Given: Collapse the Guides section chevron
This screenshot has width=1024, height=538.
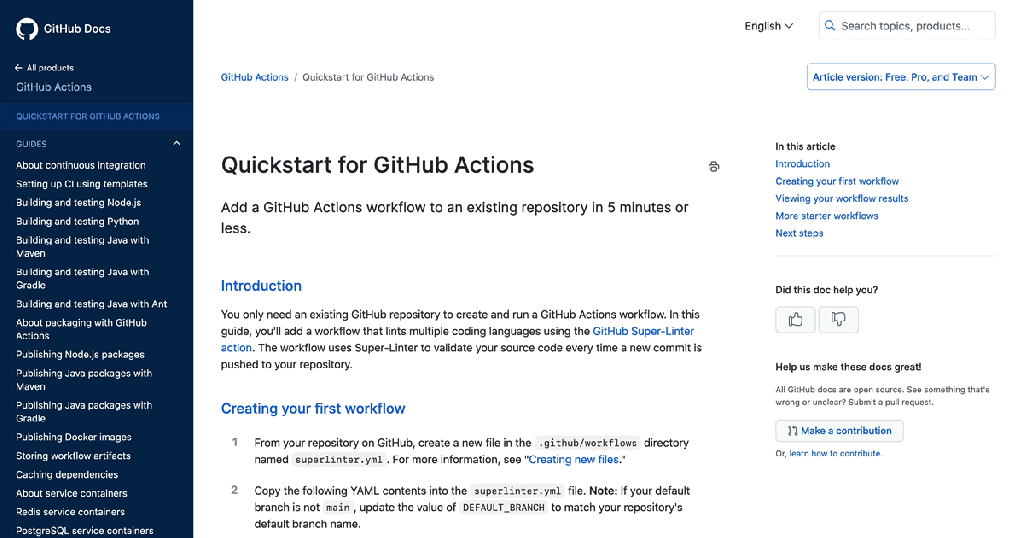Looking at the screenshot, I should (x=177, y=143).
